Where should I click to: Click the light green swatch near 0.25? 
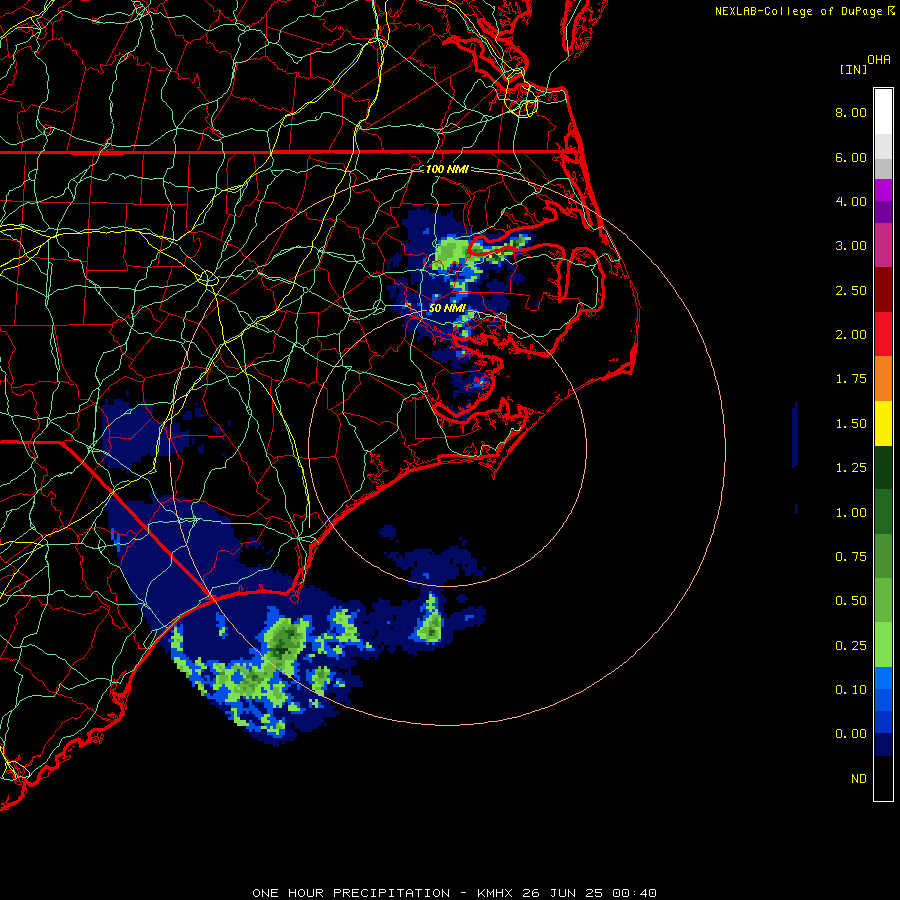tap(883, 645)
